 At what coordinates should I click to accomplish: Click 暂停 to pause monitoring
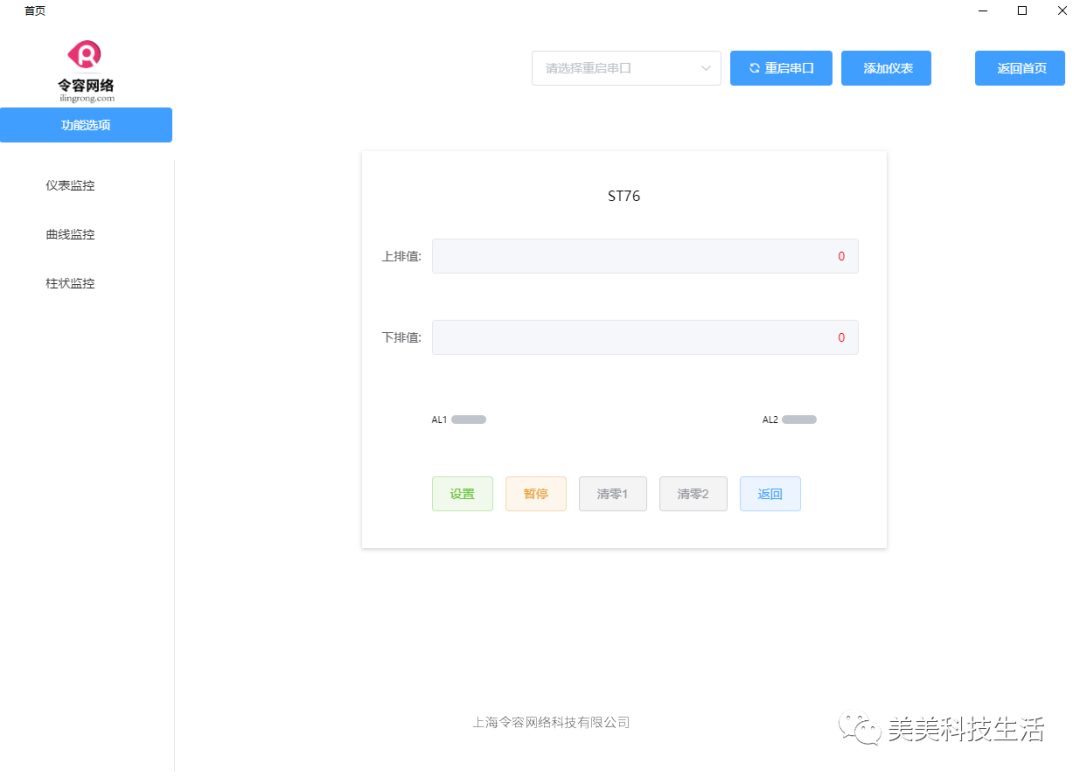(x=536, y=493)
